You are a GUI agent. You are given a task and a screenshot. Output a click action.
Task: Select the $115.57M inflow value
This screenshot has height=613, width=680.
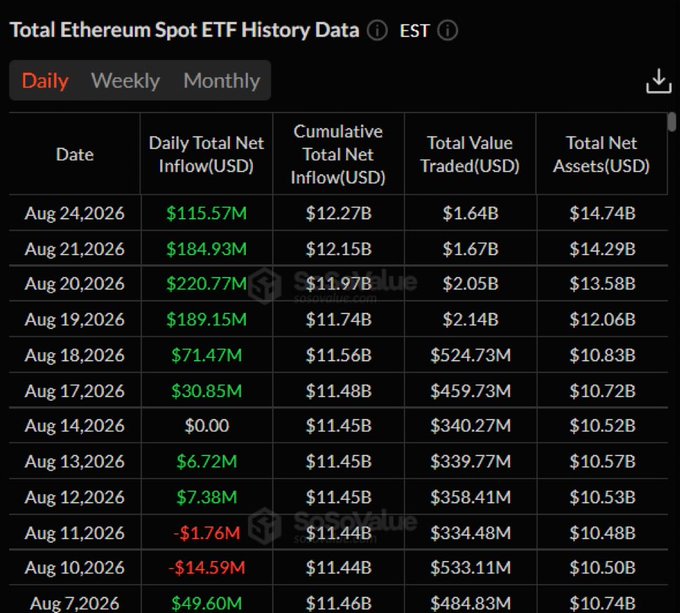click(x=206, y=213)
